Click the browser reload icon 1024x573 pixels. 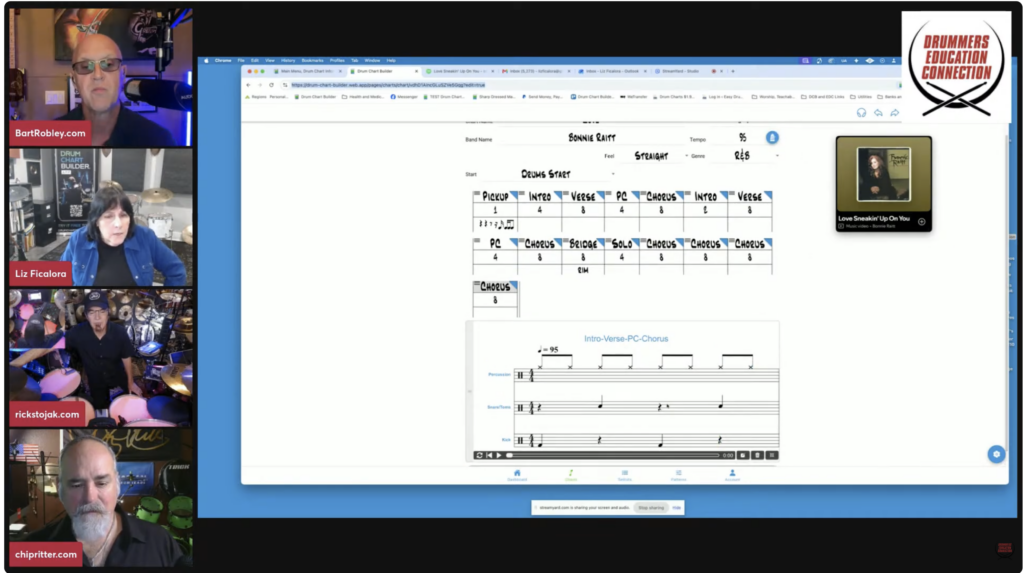tap(272, 85)
